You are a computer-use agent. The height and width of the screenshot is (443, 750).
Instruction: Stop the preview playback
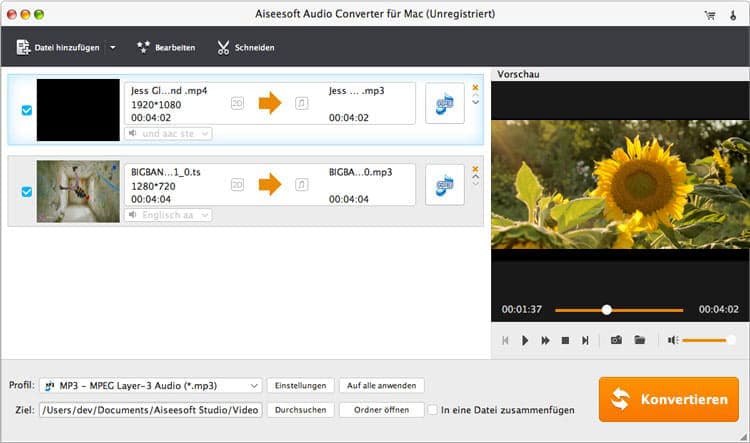(565, 340)
